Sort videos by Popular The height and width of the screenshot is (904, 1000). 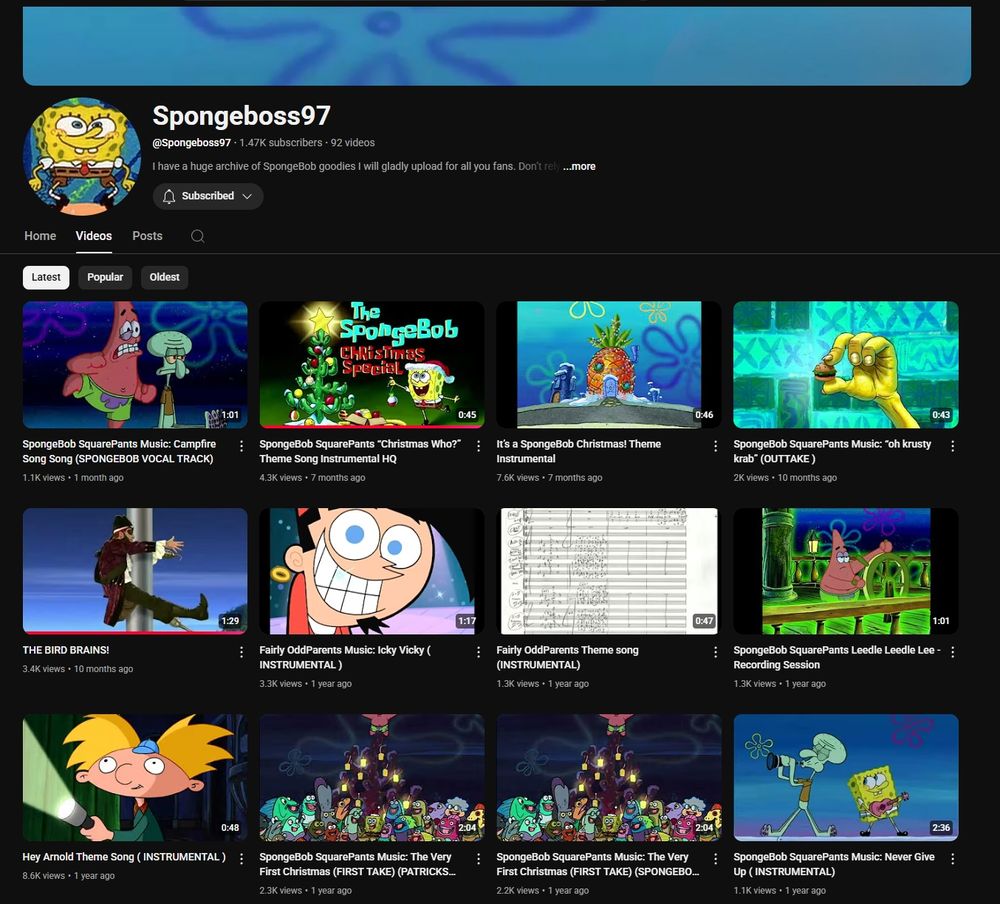[x=105, y=278]
